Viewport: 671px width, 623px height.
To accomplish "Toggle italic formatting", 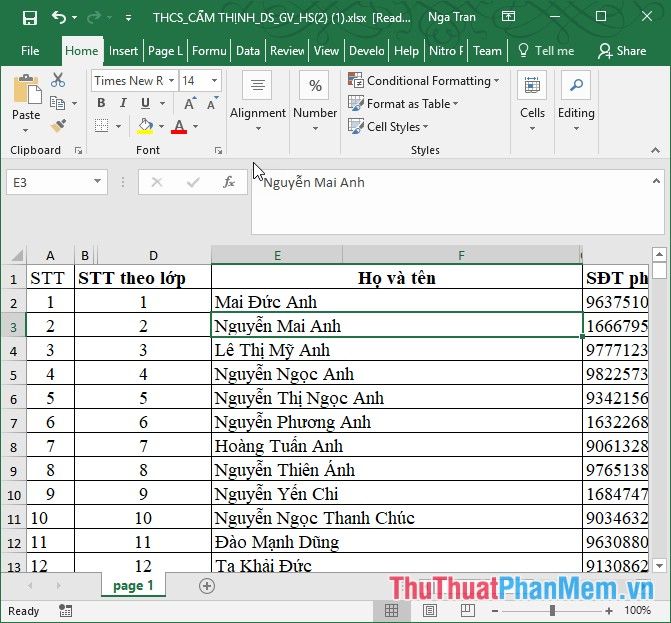I will click(x=123, y=103).
